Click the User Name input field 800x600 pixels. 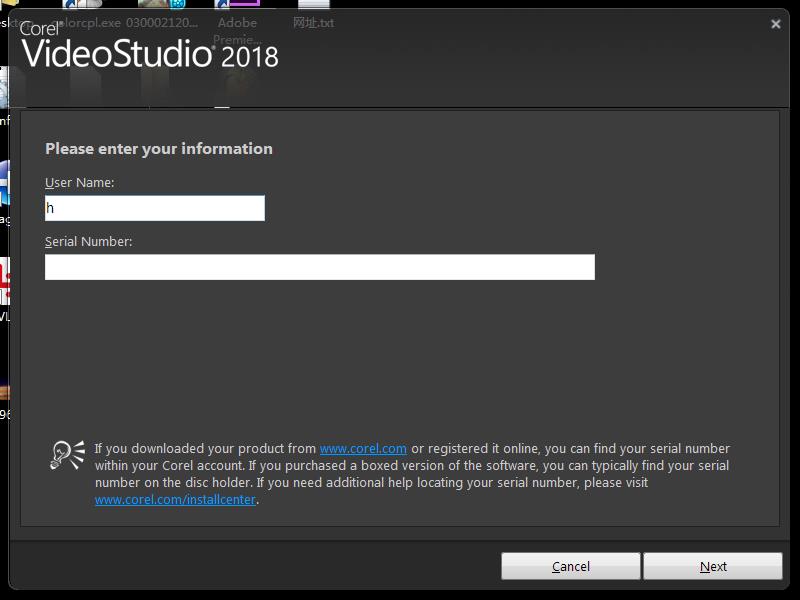(x=155, y=208)
